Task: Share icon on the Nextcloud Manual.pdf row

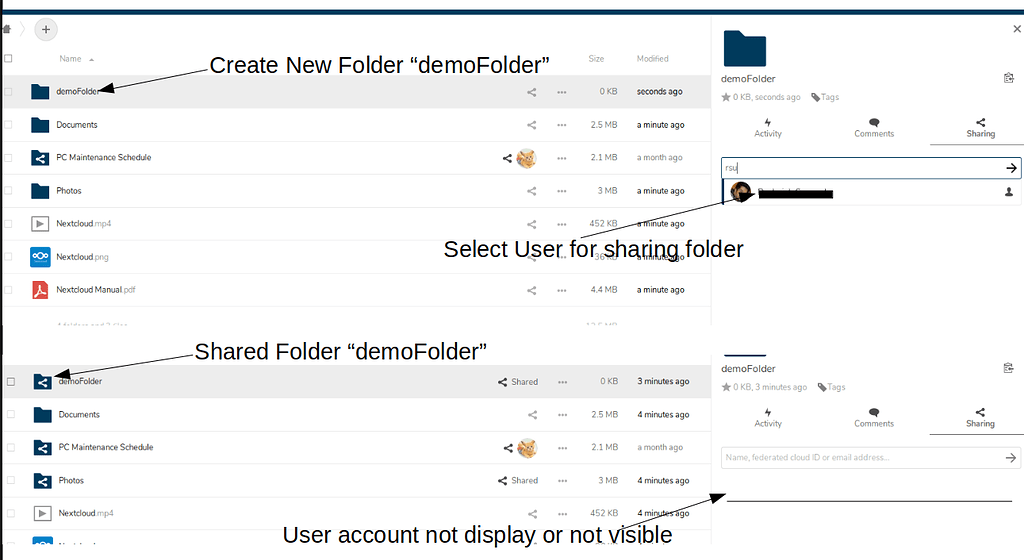Action: point(532,290)
